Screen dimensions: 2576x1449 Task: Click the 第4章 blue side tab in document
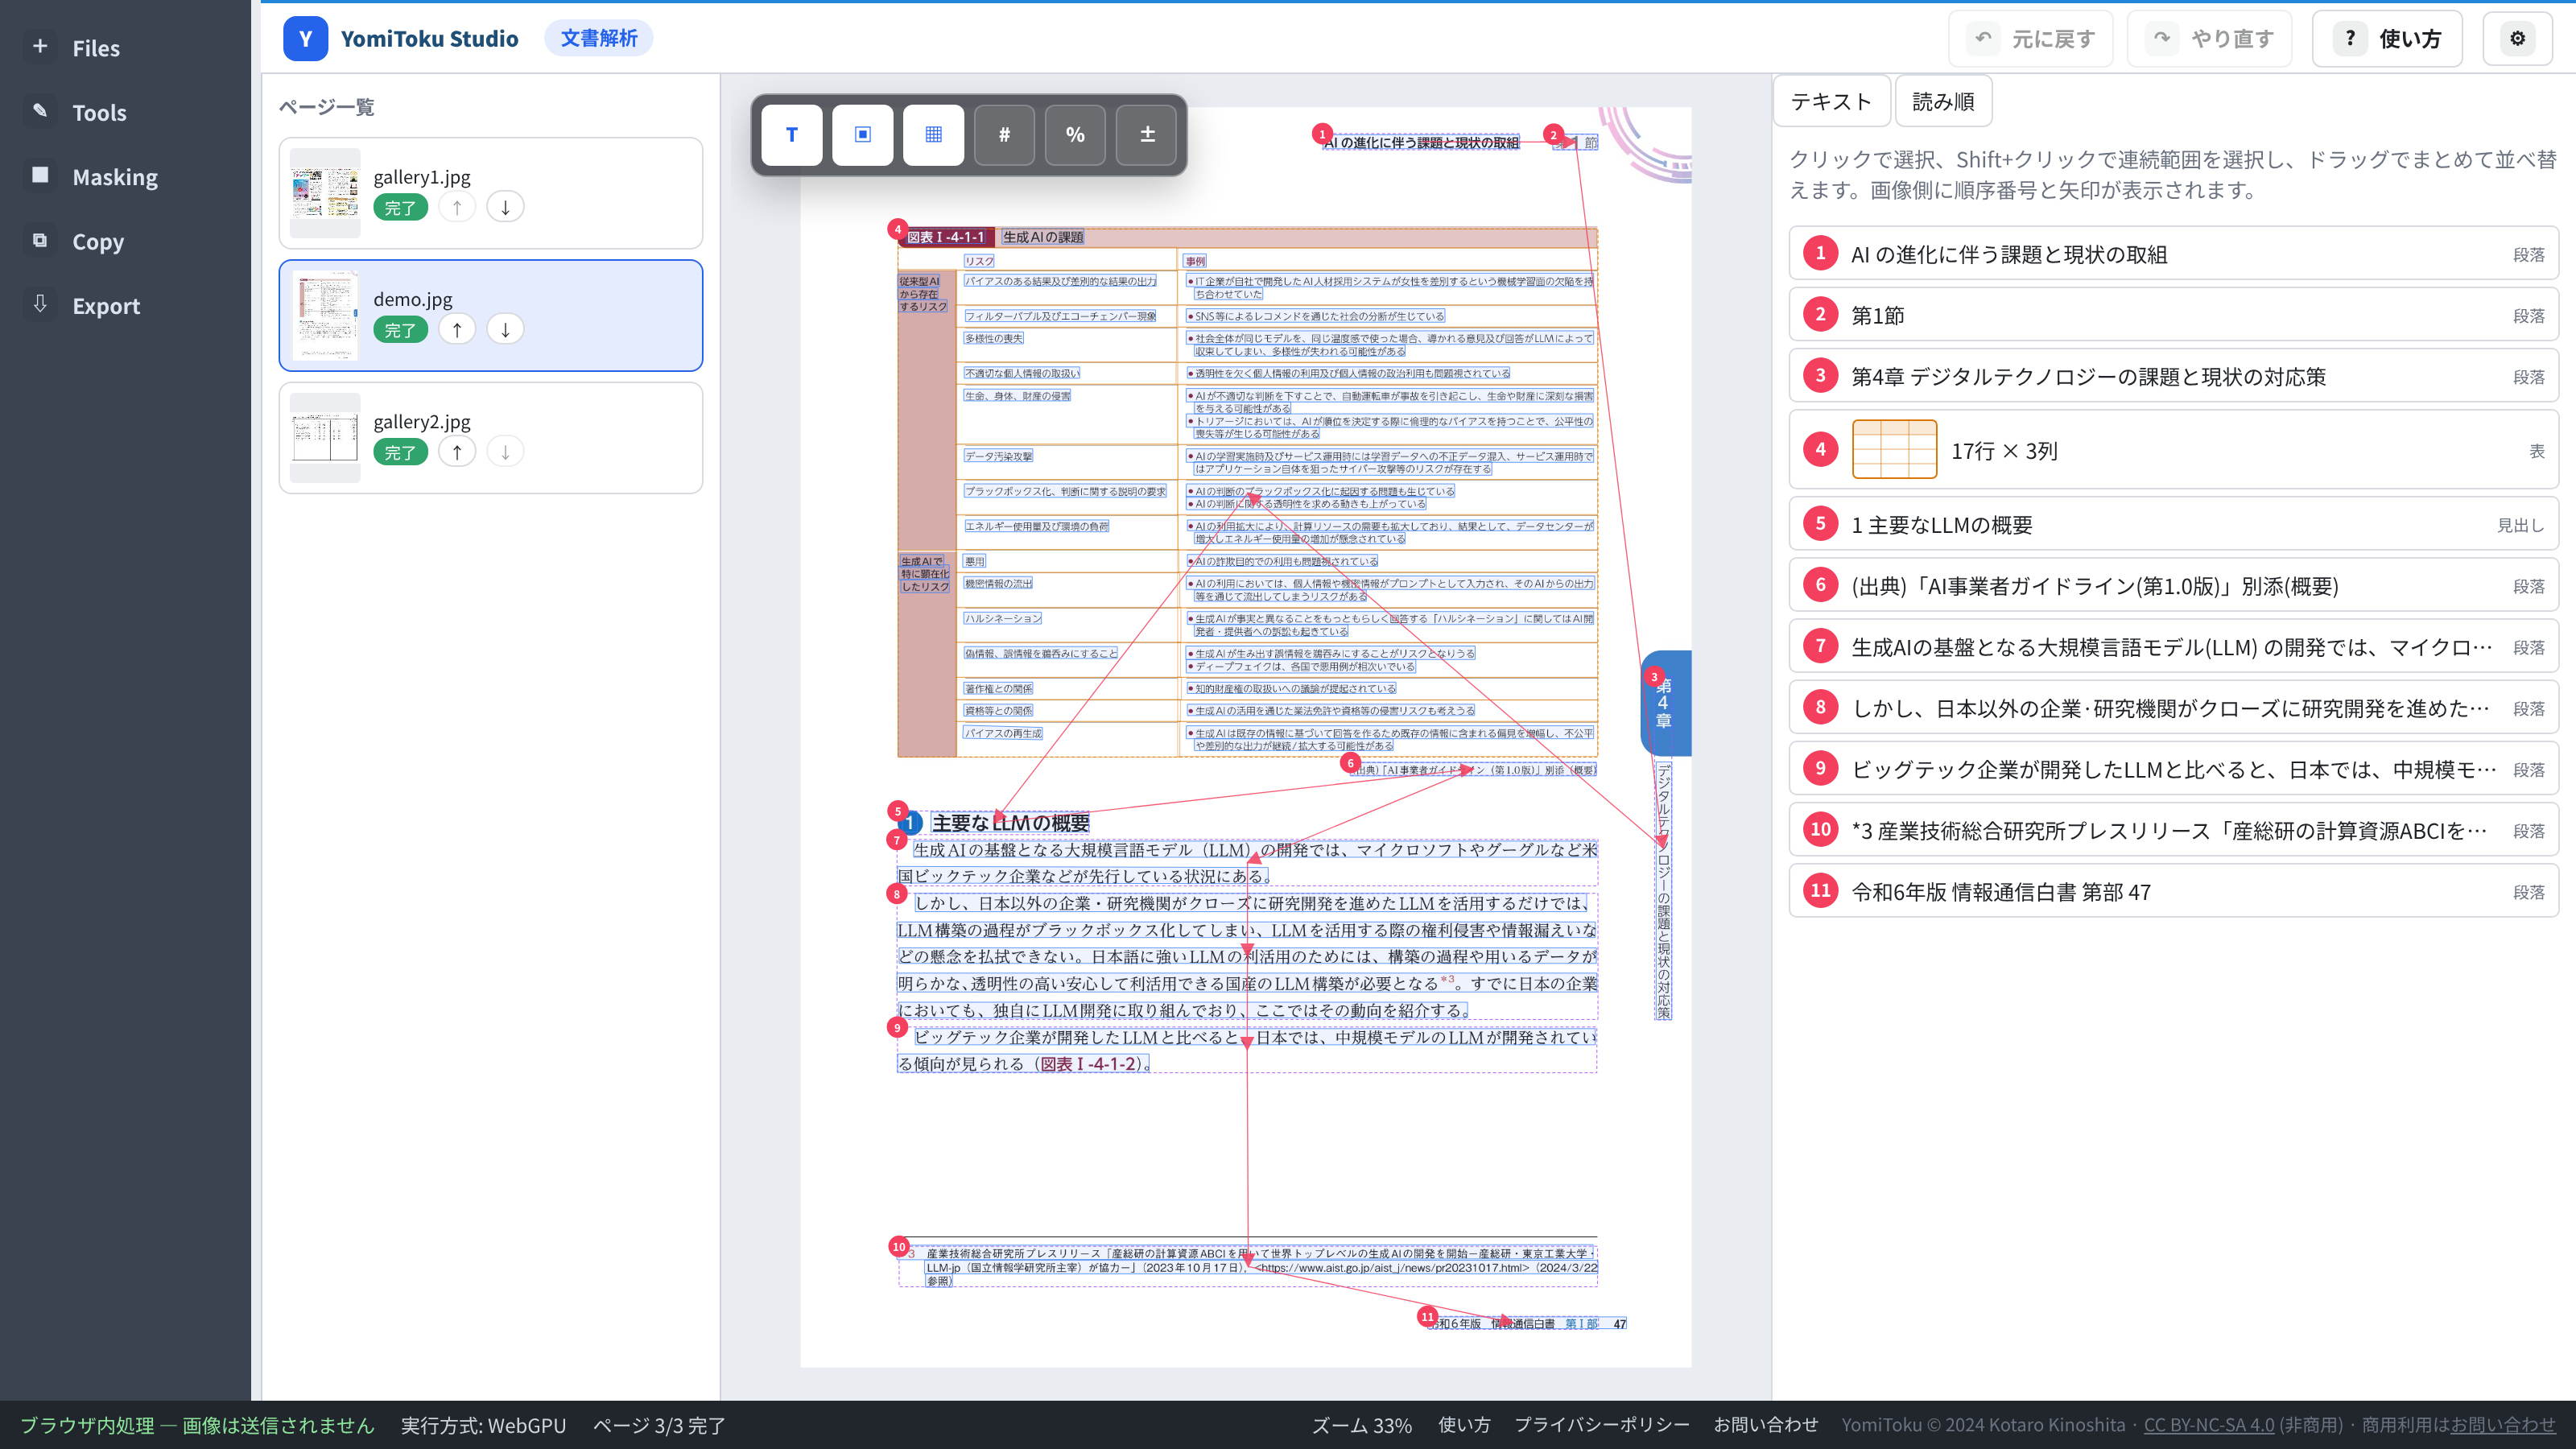(x=1666, y=702)
